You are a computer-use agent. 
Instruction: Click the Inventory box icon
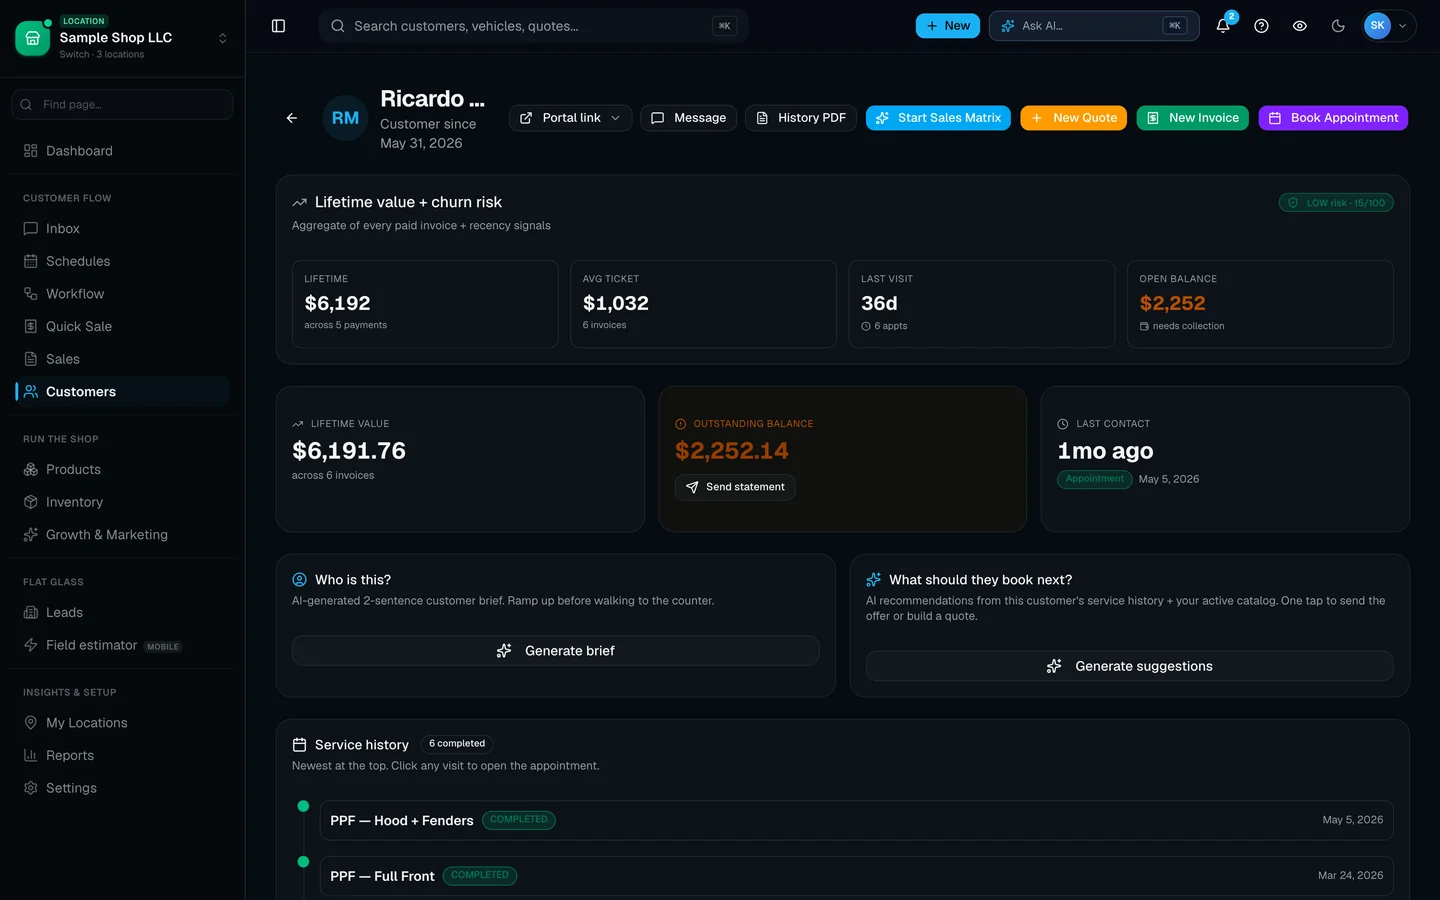pos(31,502)
